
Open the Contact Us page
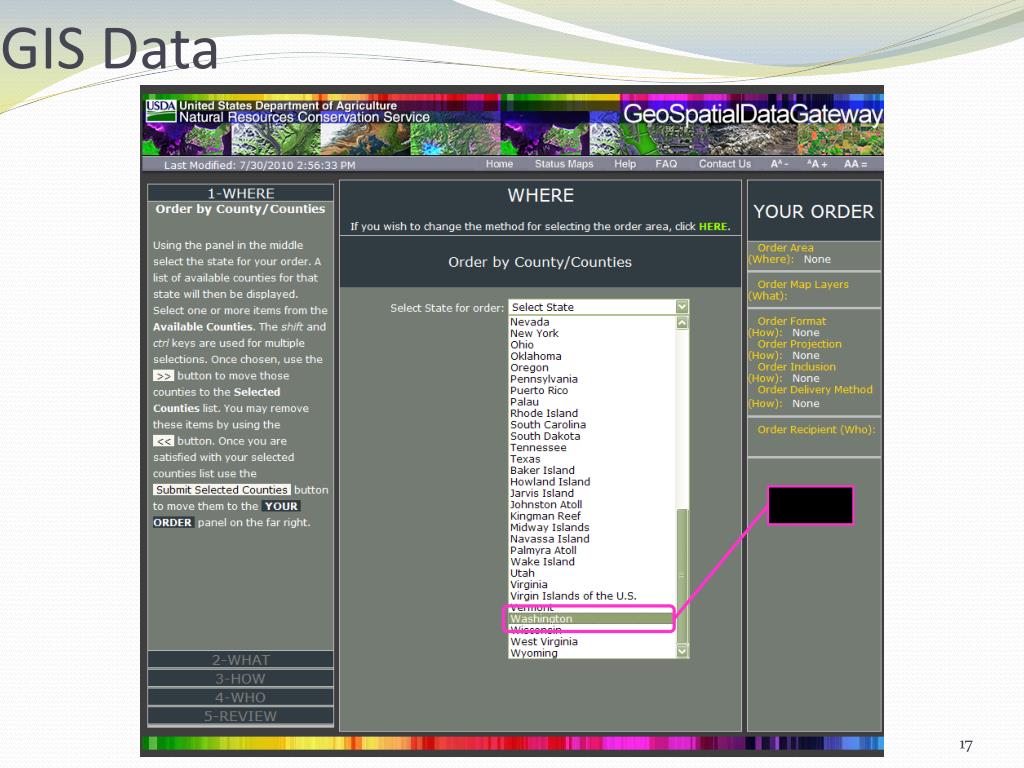[x=724, y=164]
